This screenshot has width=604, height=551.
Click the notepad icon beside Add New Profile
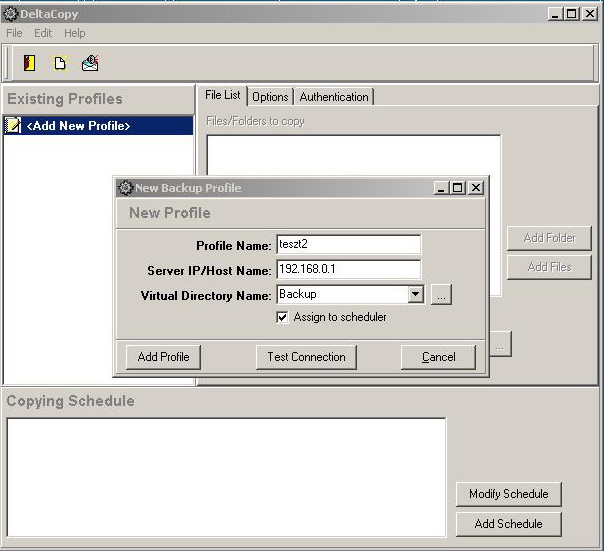[x=13, y=126]
